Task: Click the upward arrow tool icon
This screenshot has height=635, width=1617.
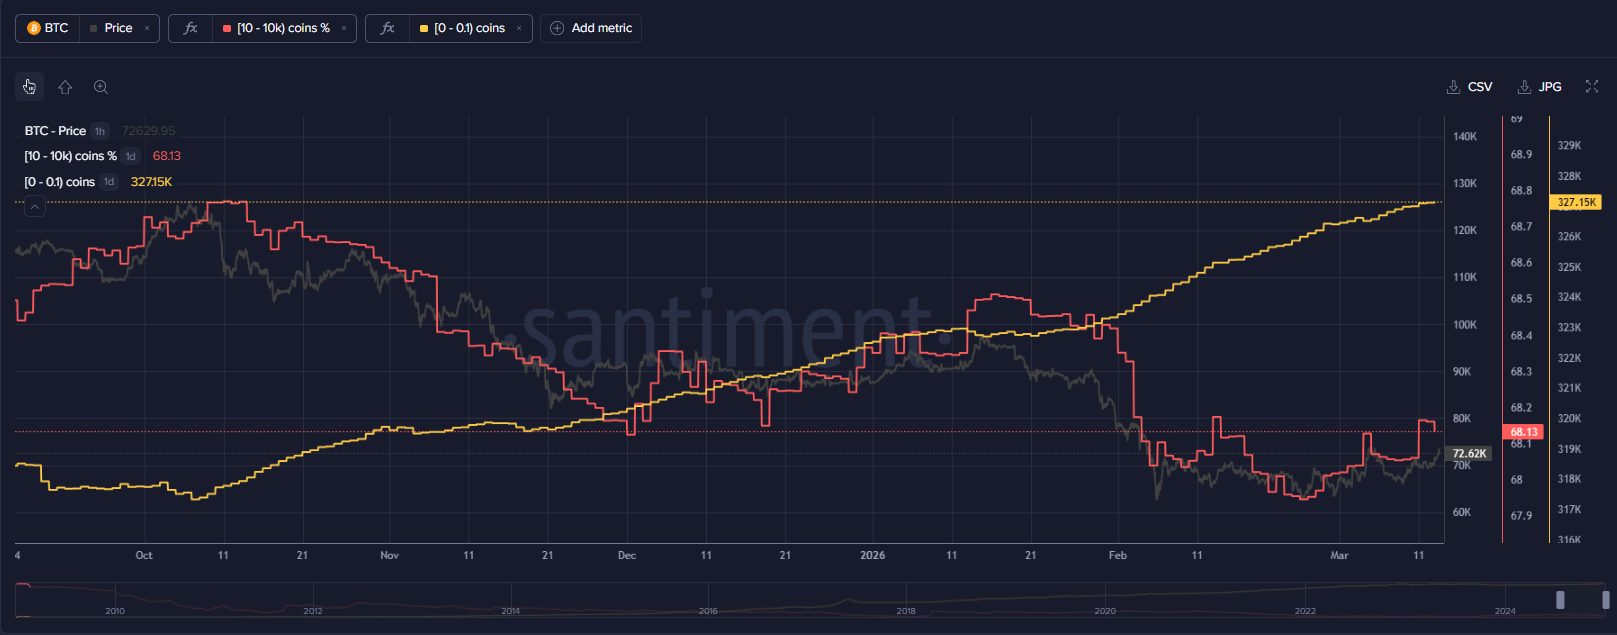Action: click(65, 87)
